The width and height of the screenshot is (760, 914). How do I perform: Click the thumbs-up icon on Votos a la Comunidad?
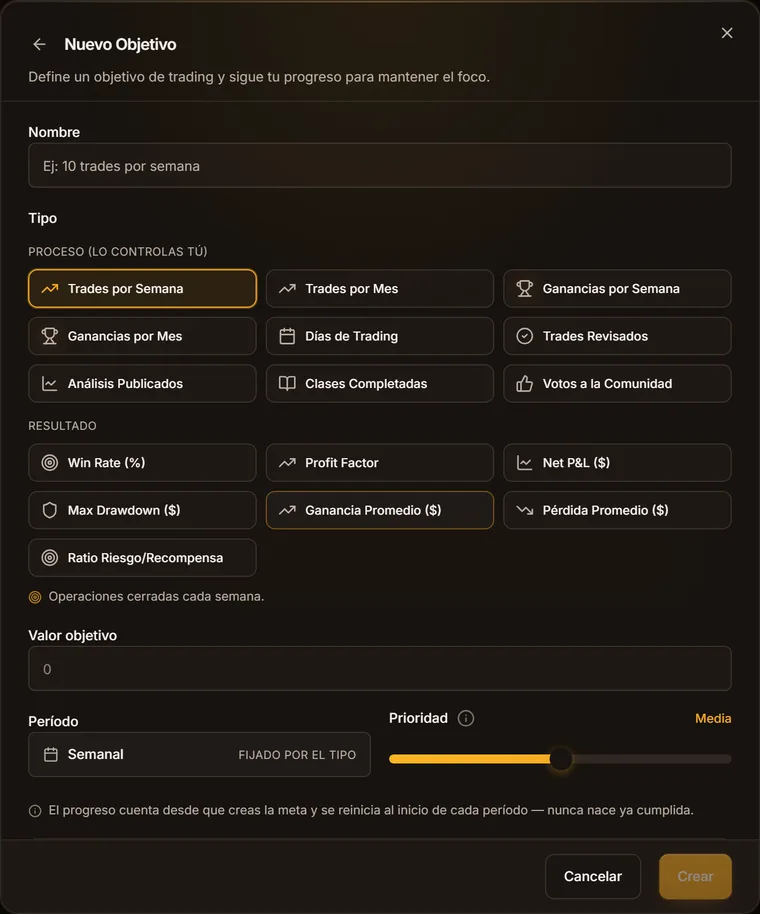click(x=525, y=384)
